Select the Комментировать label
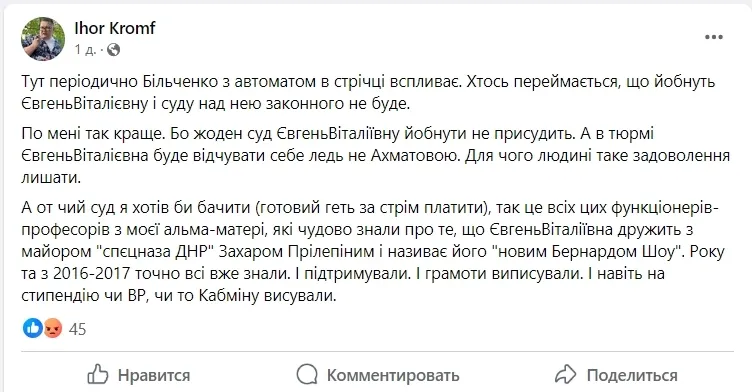The height and width of the screenshot is (392, 752). pyautogui.click(x=393, y=375)
